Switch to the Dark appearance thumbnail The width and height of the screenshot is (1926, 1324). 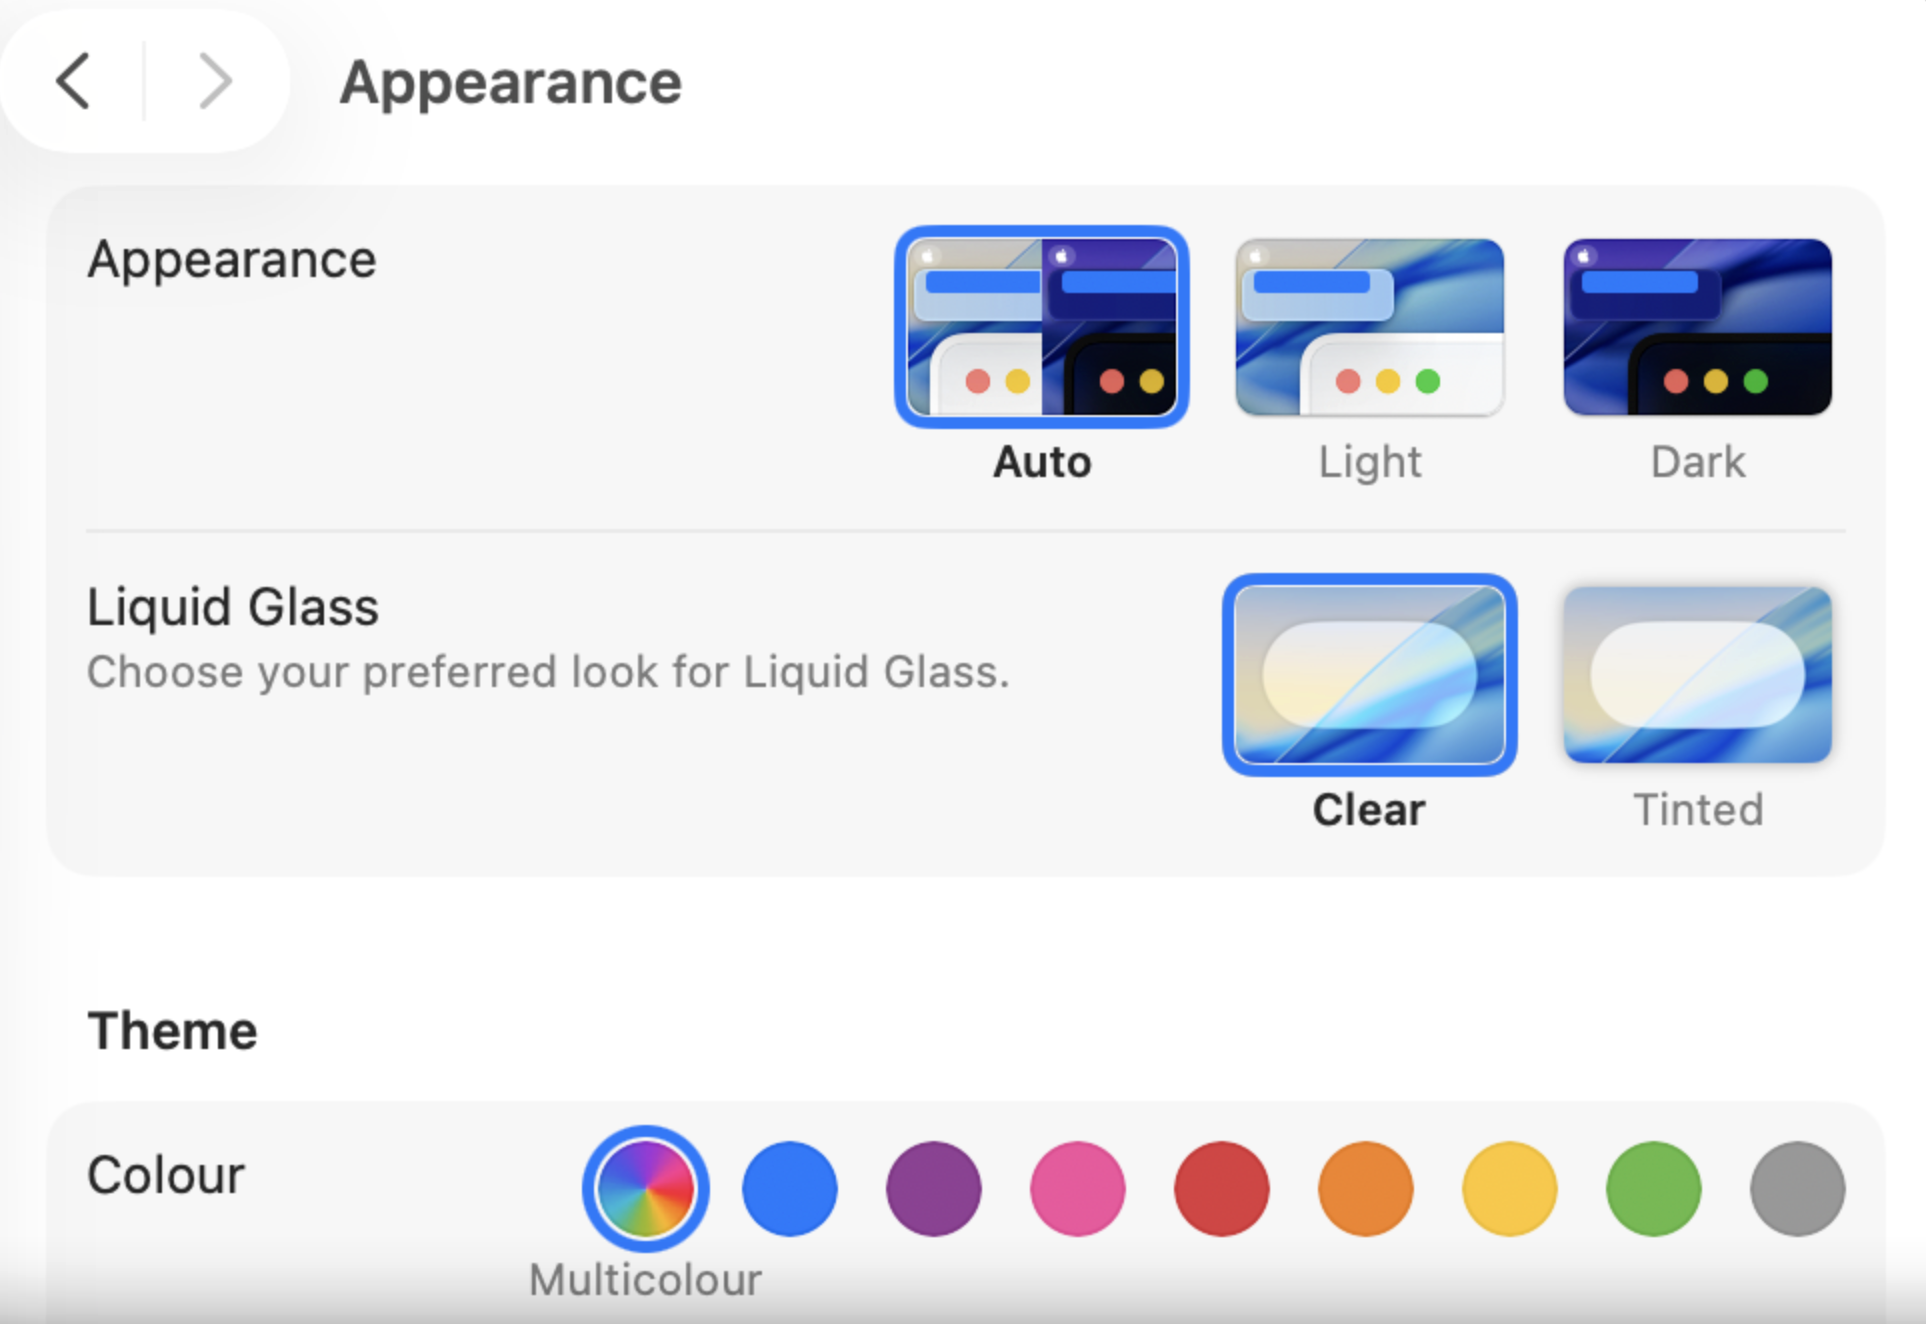[1697, 327]
